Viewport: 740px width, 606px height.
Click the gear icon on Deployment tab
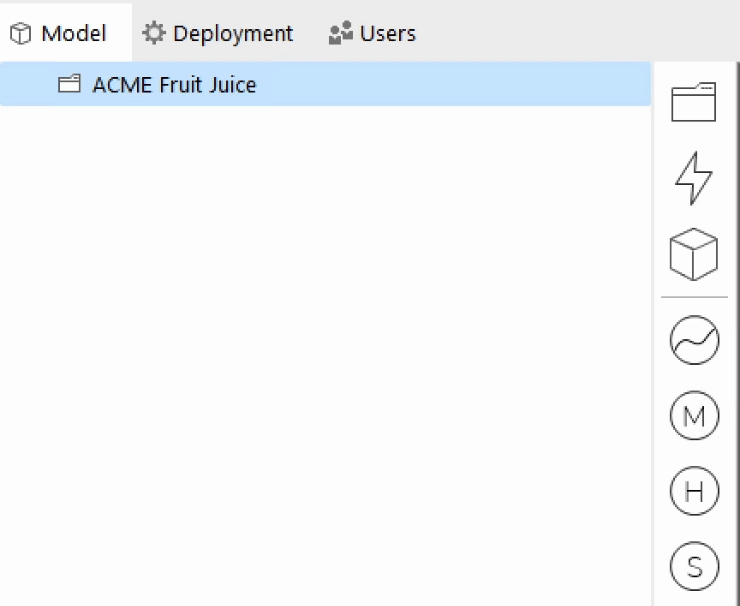pyautogui.click(x=154, y=33)
